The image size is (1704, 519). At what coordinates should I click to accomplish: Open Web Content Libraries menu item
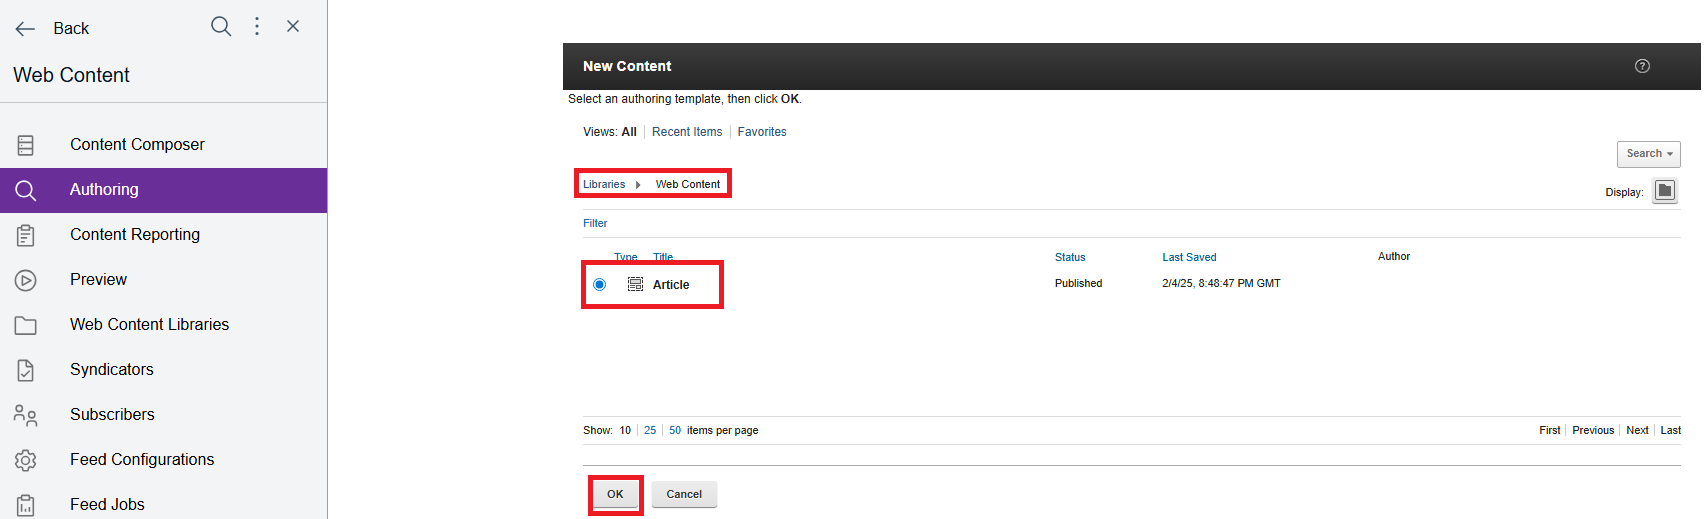[x=149, y=325]
